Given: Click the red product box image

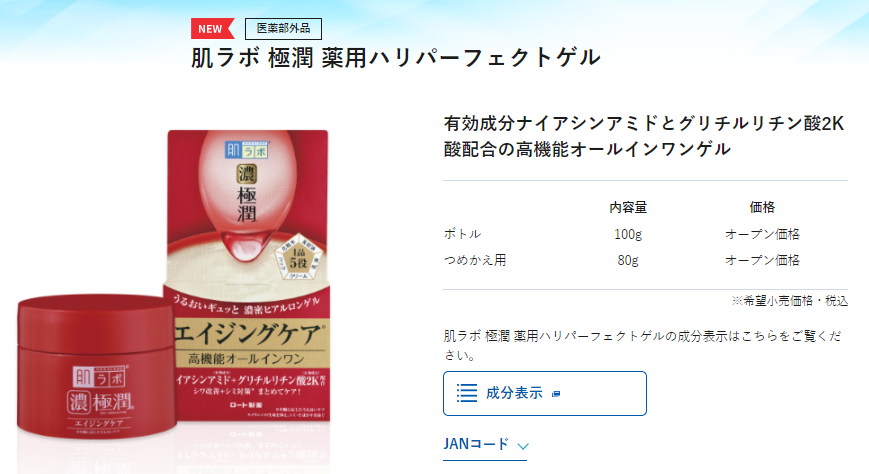Looking at the screenshot, I should (x=247, y=276).
